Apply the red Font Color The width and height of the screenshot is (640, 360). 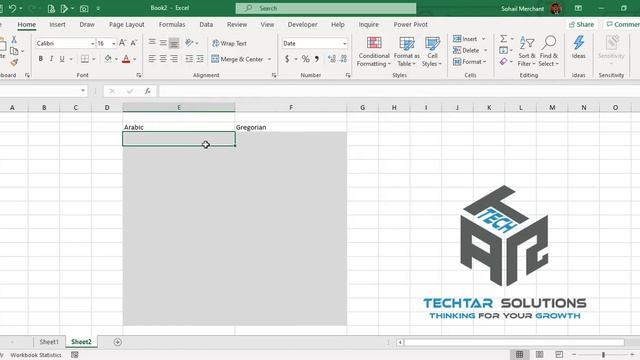[x=126, y=59]
